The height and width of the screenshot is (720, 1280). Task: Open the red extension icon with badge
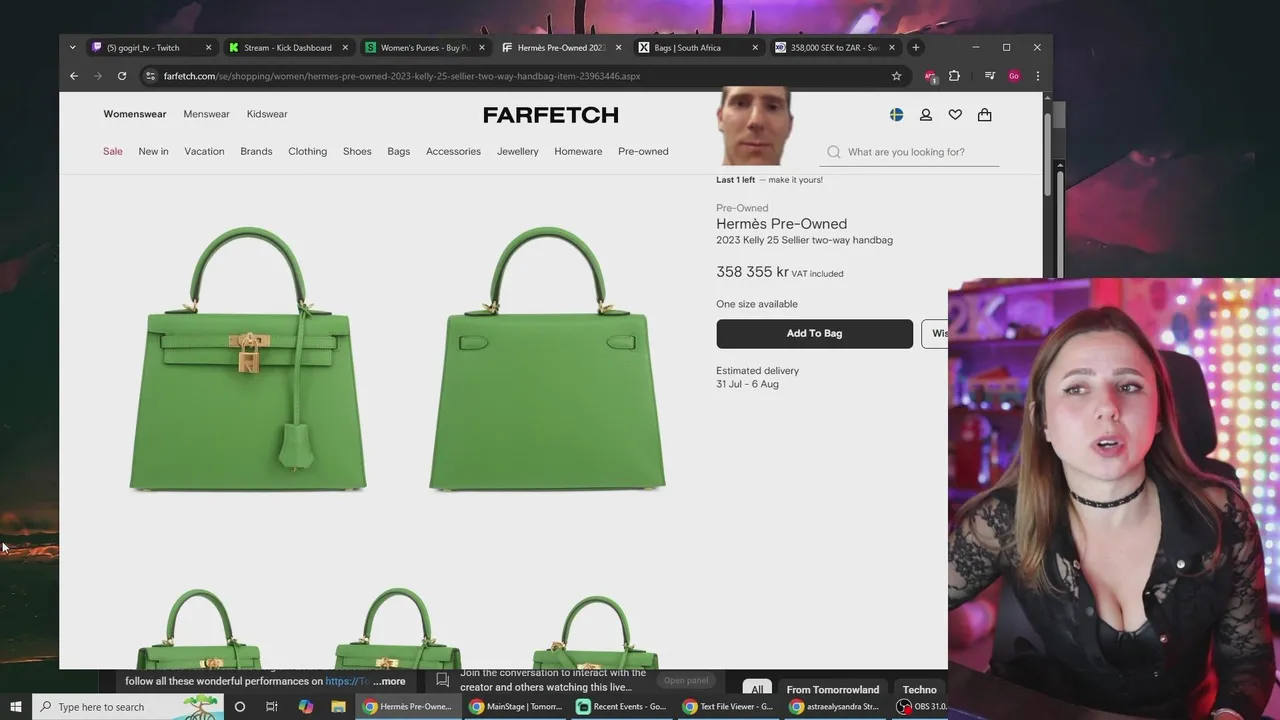[x=930, y=76]
